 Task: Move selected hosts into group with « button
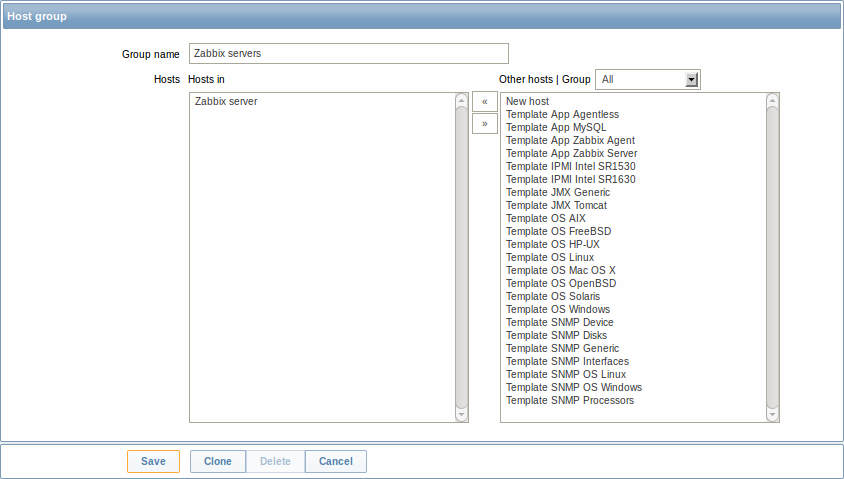tap(484, 102)
